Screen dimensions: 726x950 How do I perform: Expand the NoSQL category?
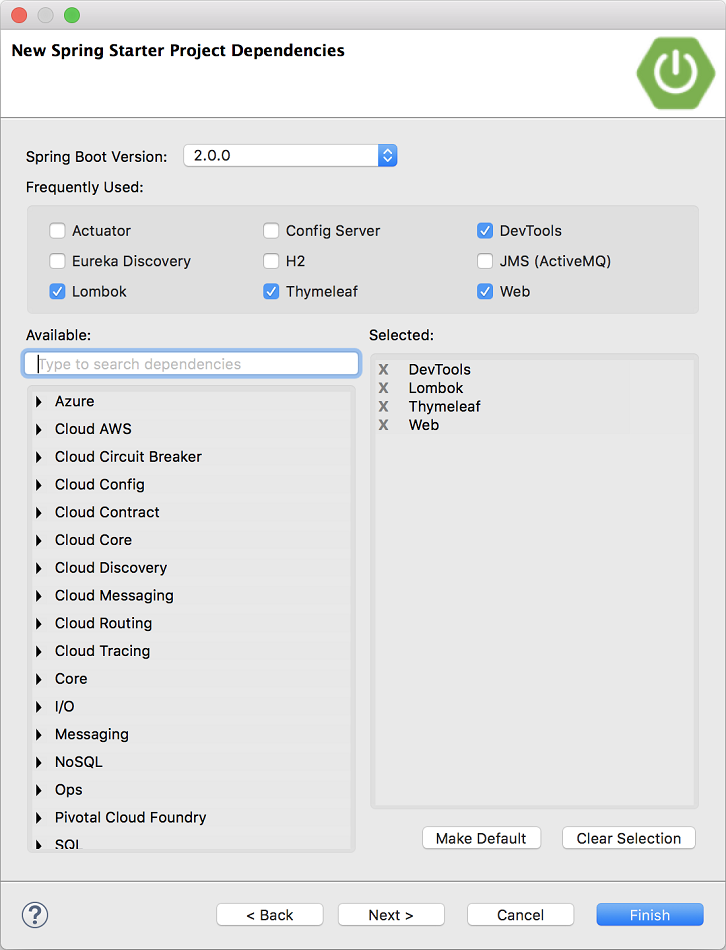[39, 761]
